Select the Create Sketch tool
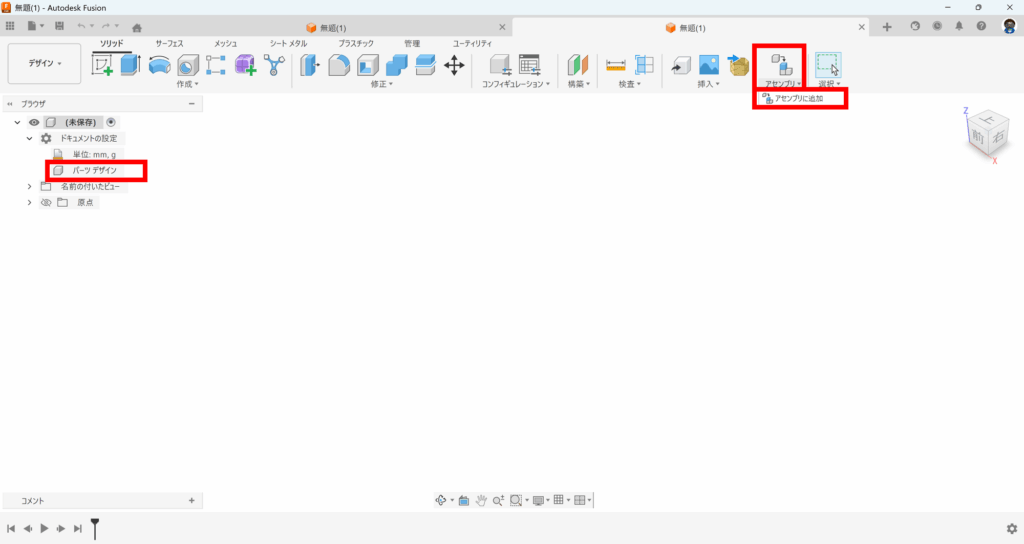The width and height of the screenshot is (1024, 544). pos(102,65)
